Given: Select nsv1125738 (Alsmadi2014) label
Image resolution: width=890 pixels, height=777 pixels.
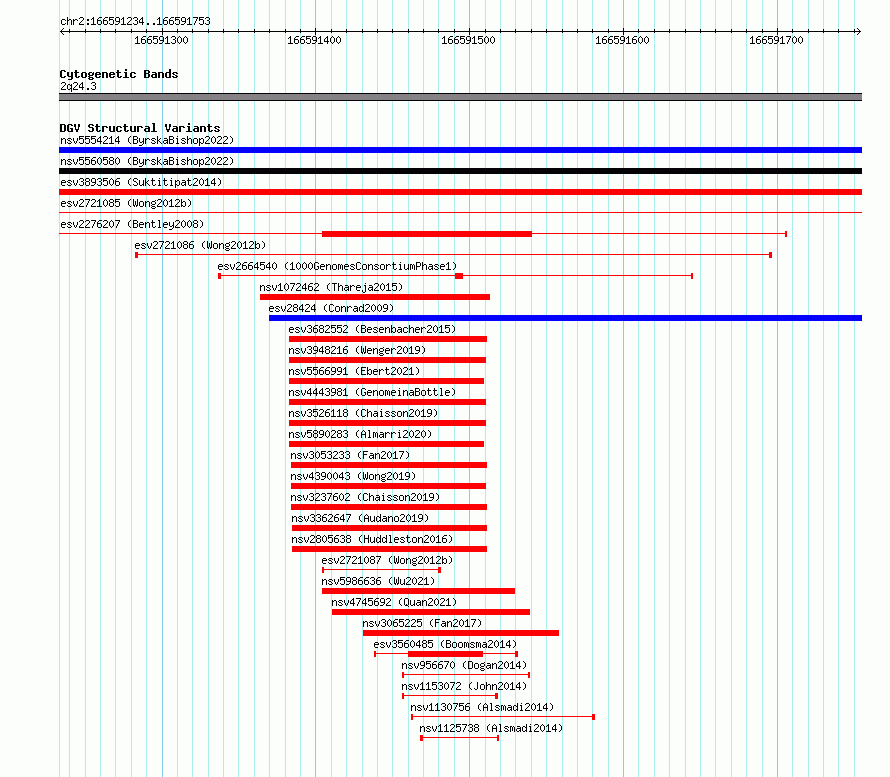Looking at the screenshot, I should tap(492, 728).
